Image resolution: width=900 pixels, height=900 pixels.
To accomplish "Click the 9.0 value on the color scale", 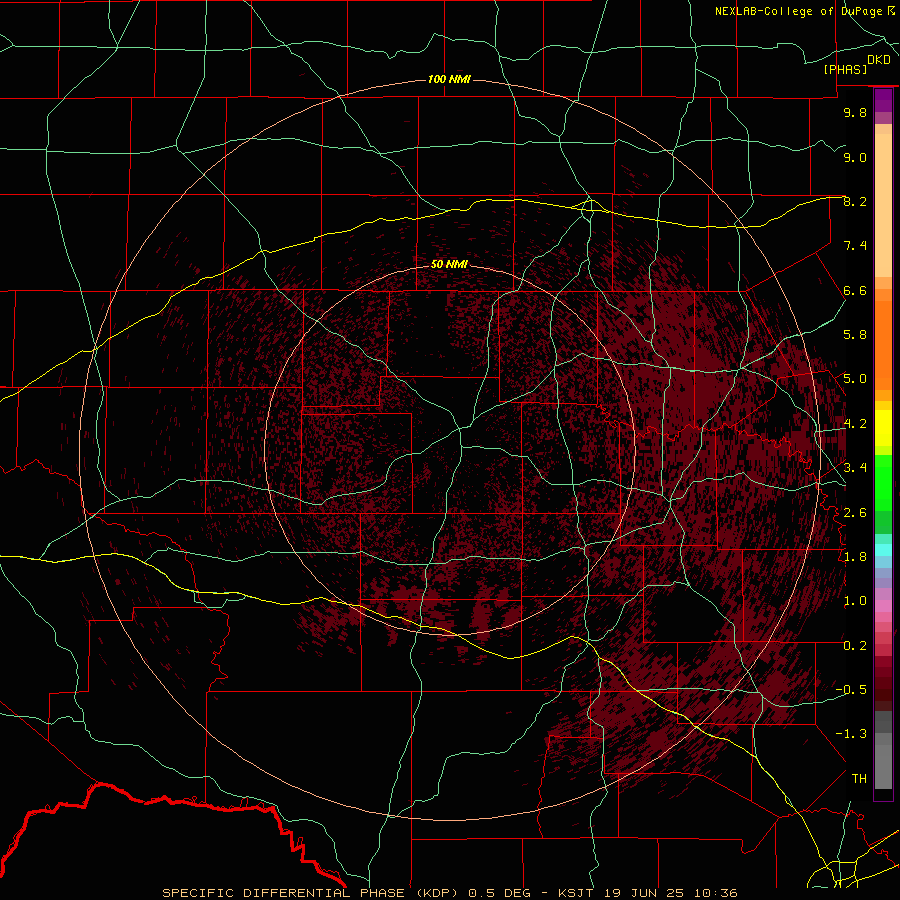I will 855,157.
